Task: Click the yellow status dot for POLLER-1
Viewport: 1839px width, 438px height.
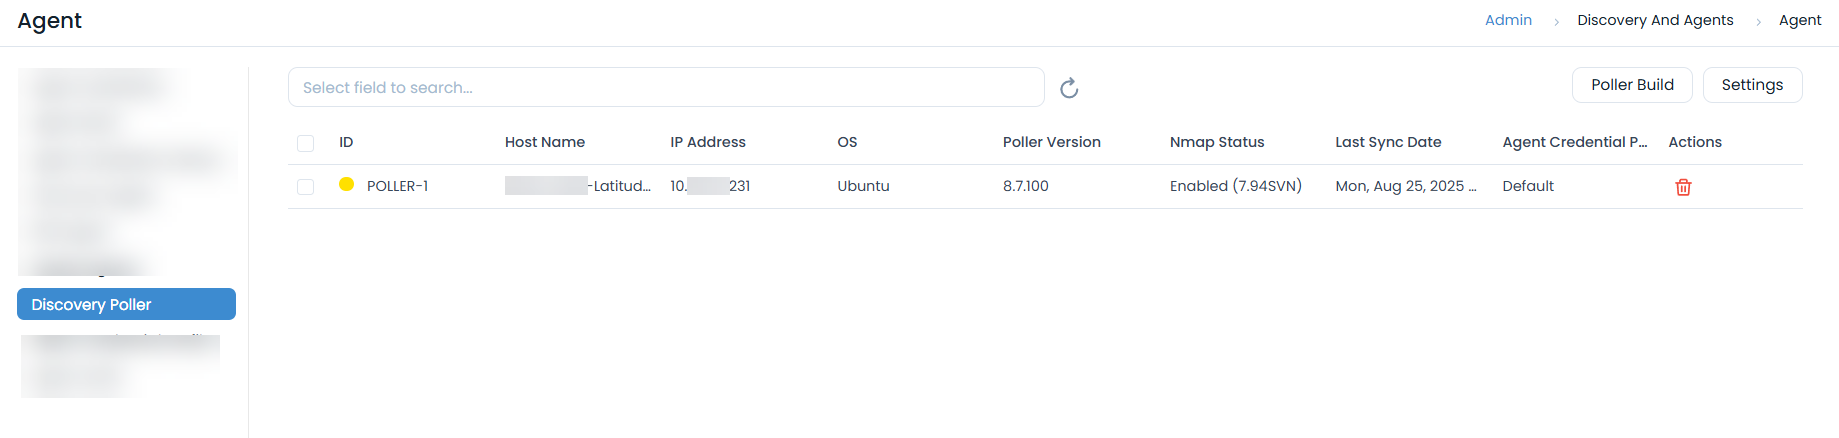Action: 346,185
